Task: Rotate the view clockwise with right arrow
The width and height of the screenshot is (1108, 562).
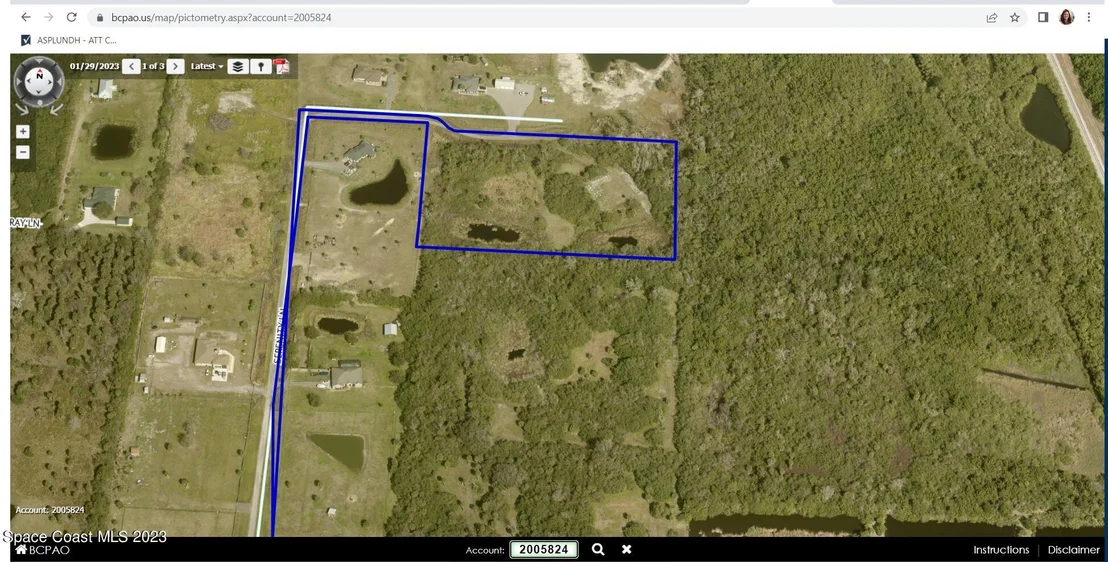Action: pyautogui.click(x=57, y=110)
